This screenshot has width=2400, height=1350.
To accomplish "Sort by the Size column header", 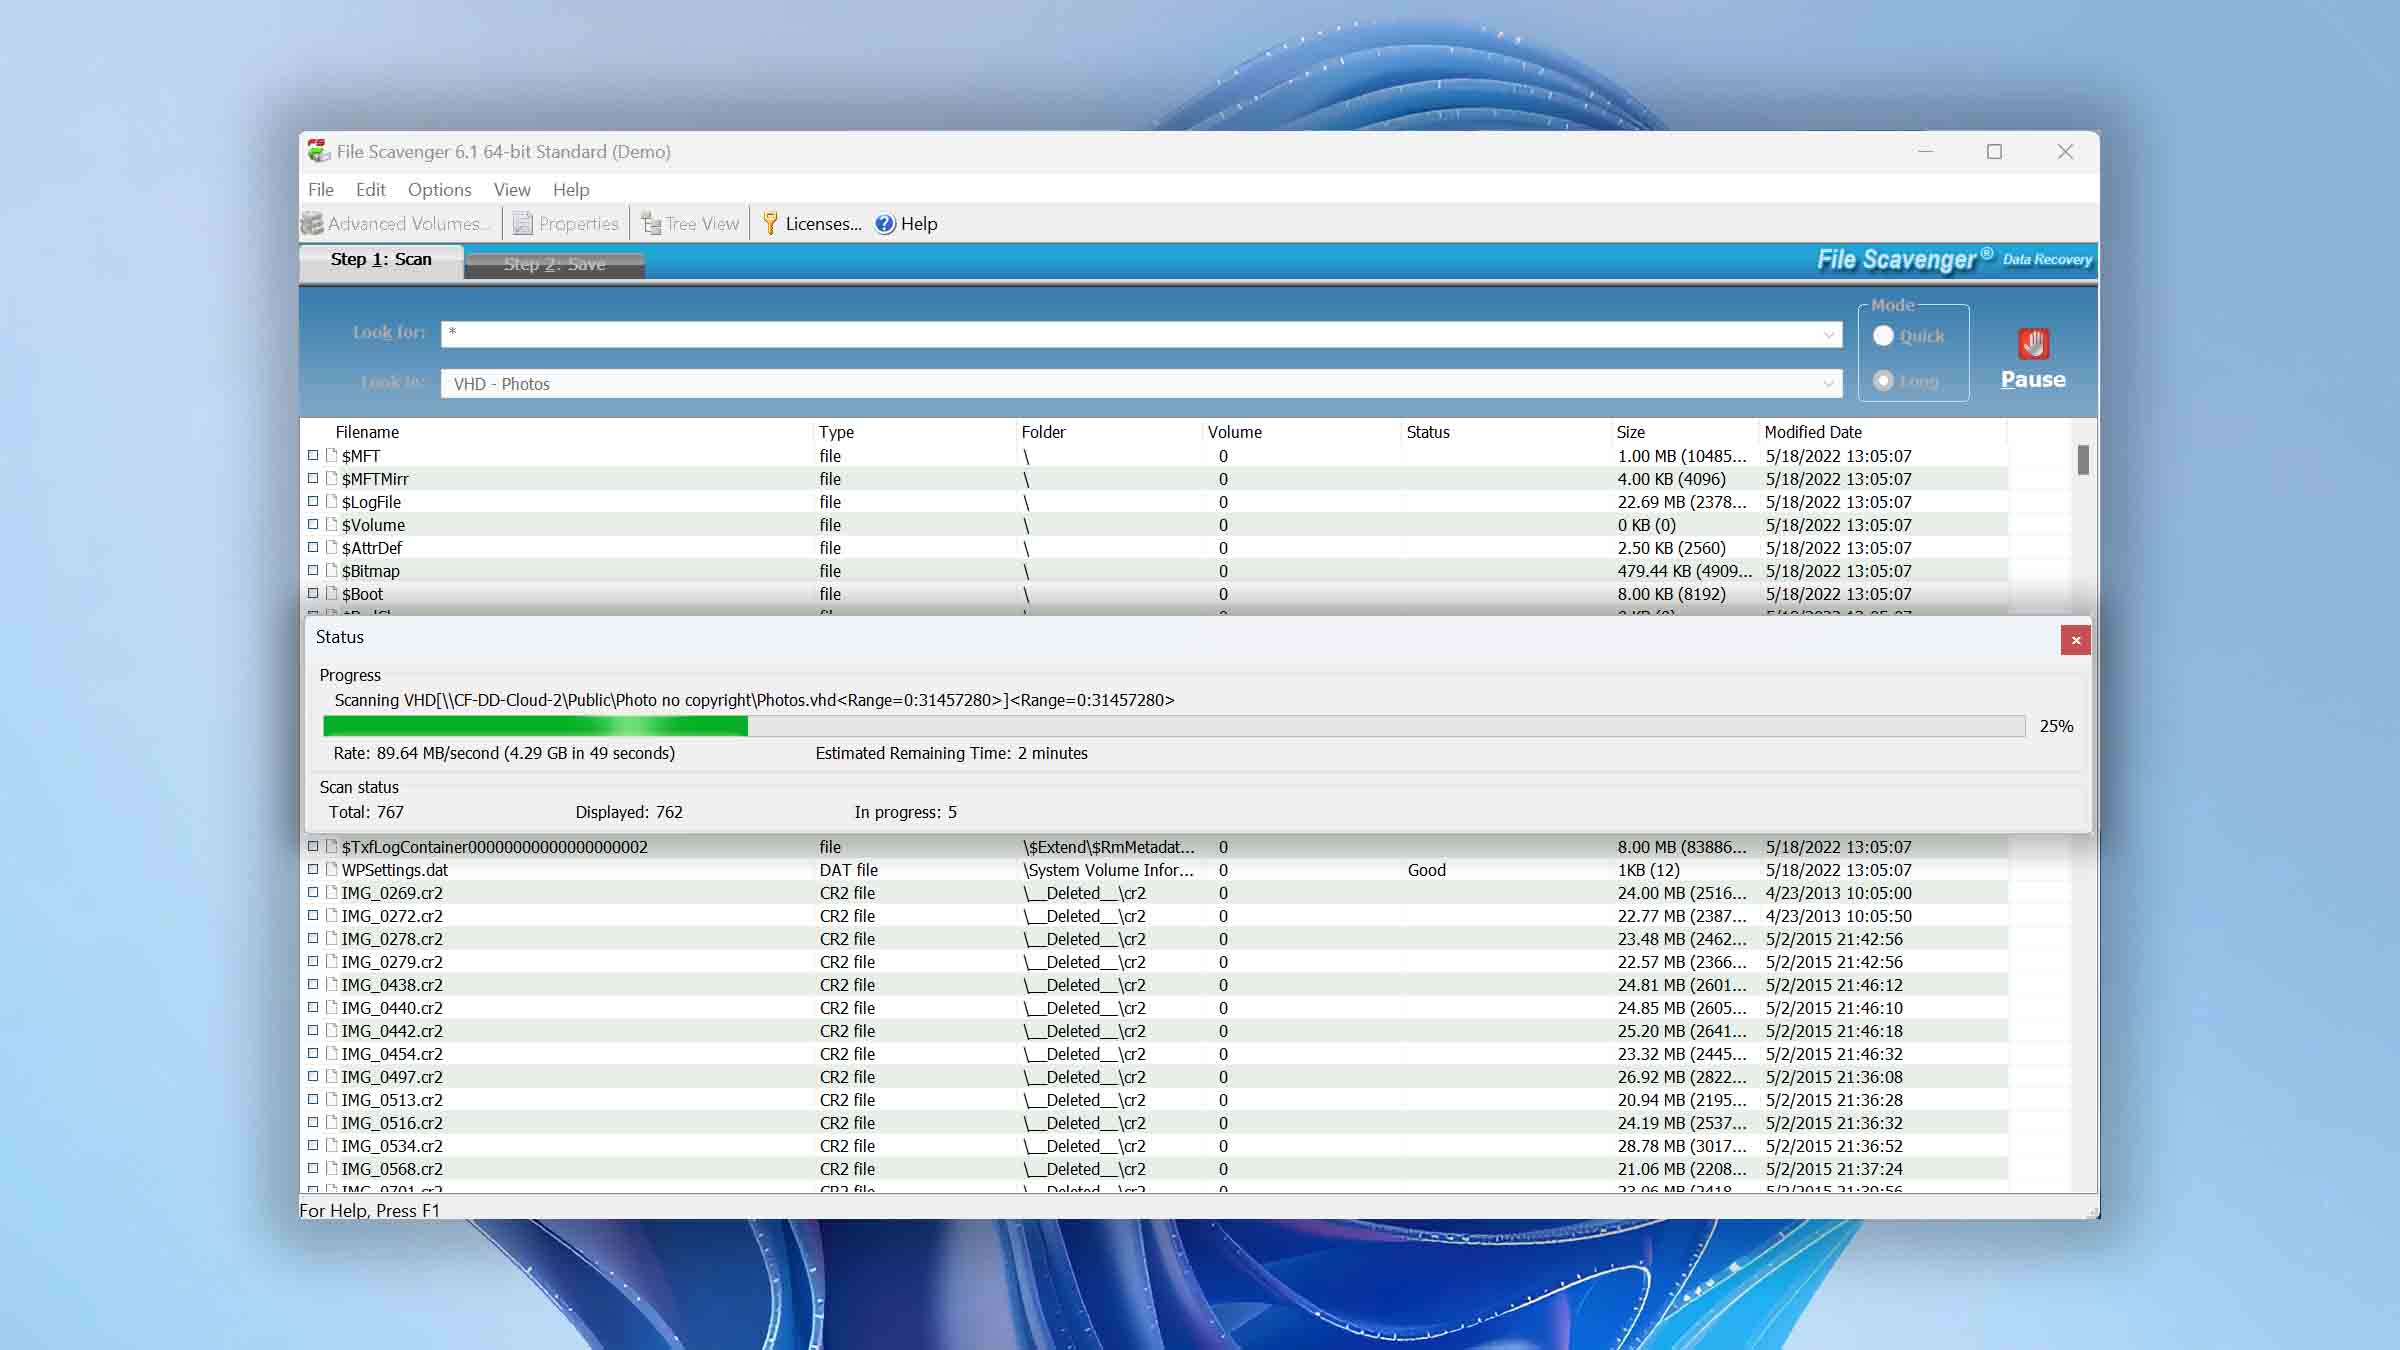I will click(1630, 433).
